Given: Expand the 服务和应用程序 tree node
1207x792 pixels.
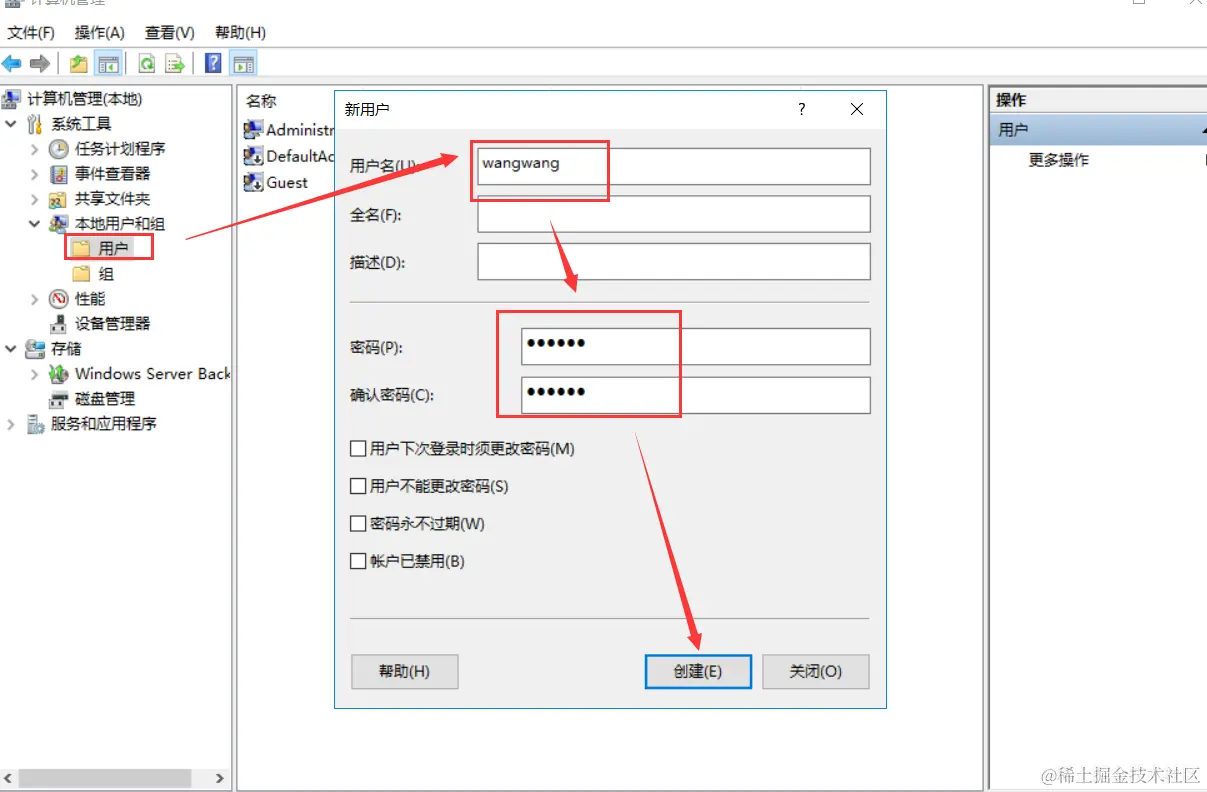Looking at the screenshot, I should click(11, 424).
